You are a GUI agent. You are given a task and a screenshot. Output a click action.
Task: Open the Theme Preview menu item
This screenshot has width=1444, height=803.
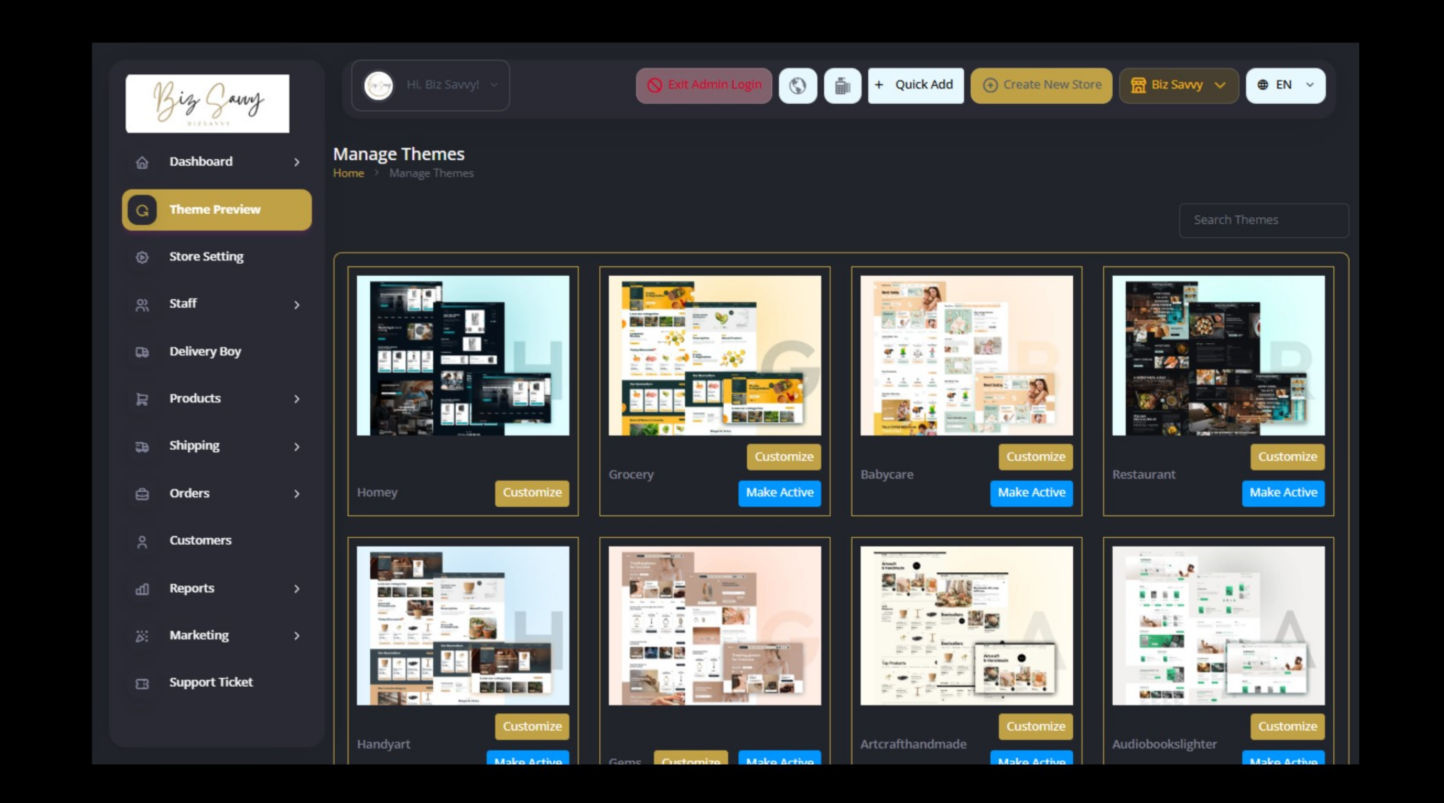(216, 210)
